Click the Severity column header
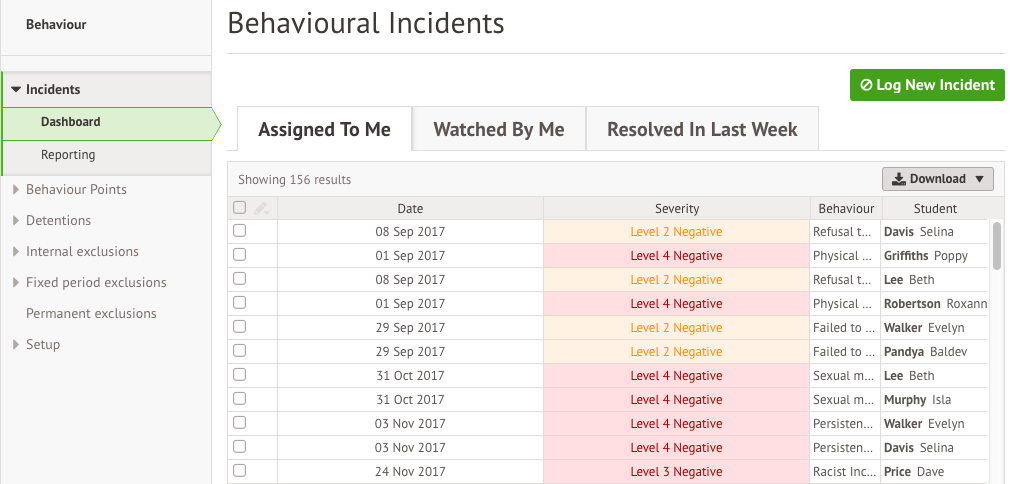 (676, 208)
